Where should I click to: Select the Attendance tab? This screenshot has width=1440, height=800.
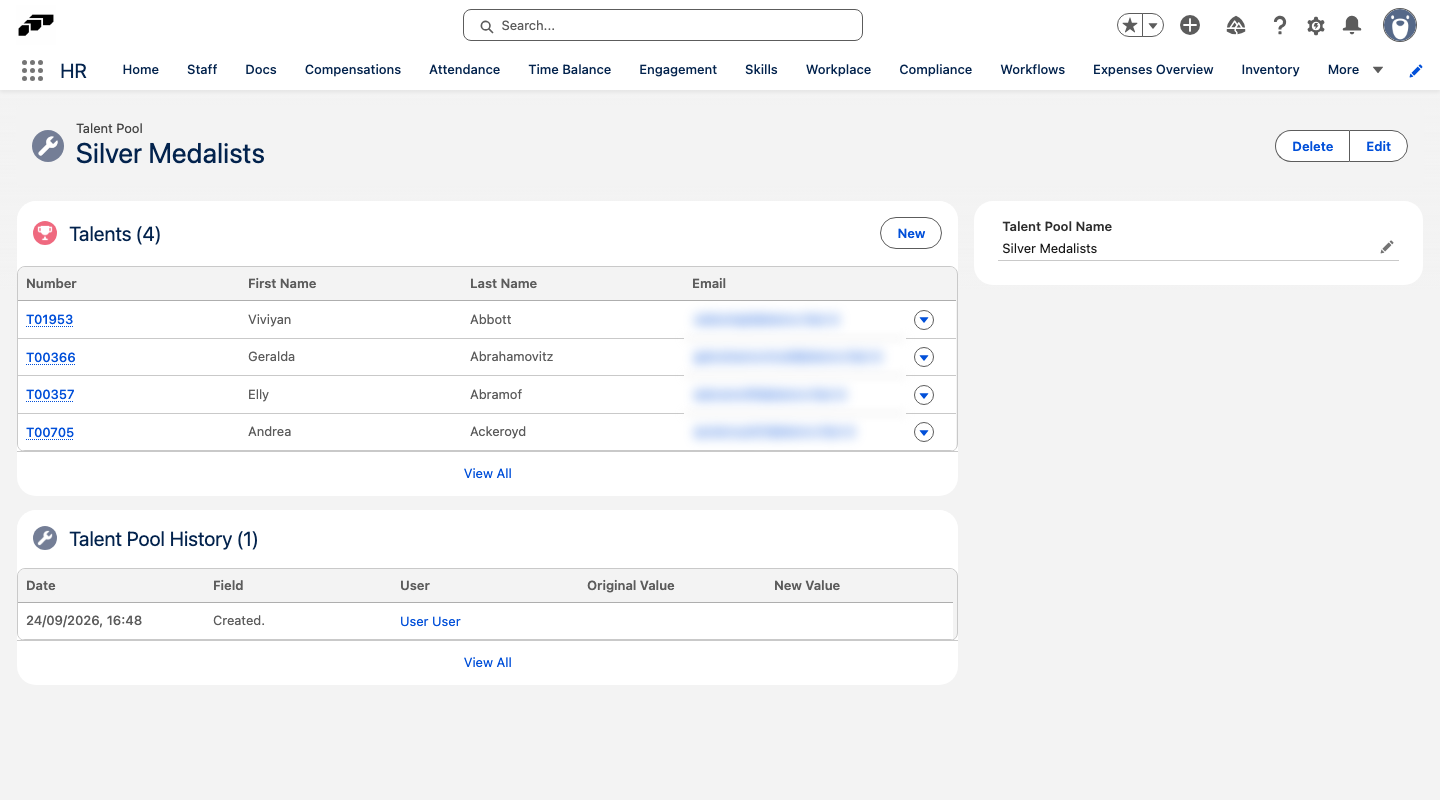(465, 70)
